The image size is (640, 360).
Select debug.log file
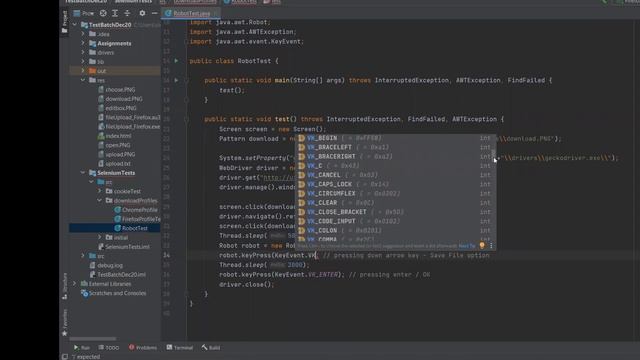[110, 265]
